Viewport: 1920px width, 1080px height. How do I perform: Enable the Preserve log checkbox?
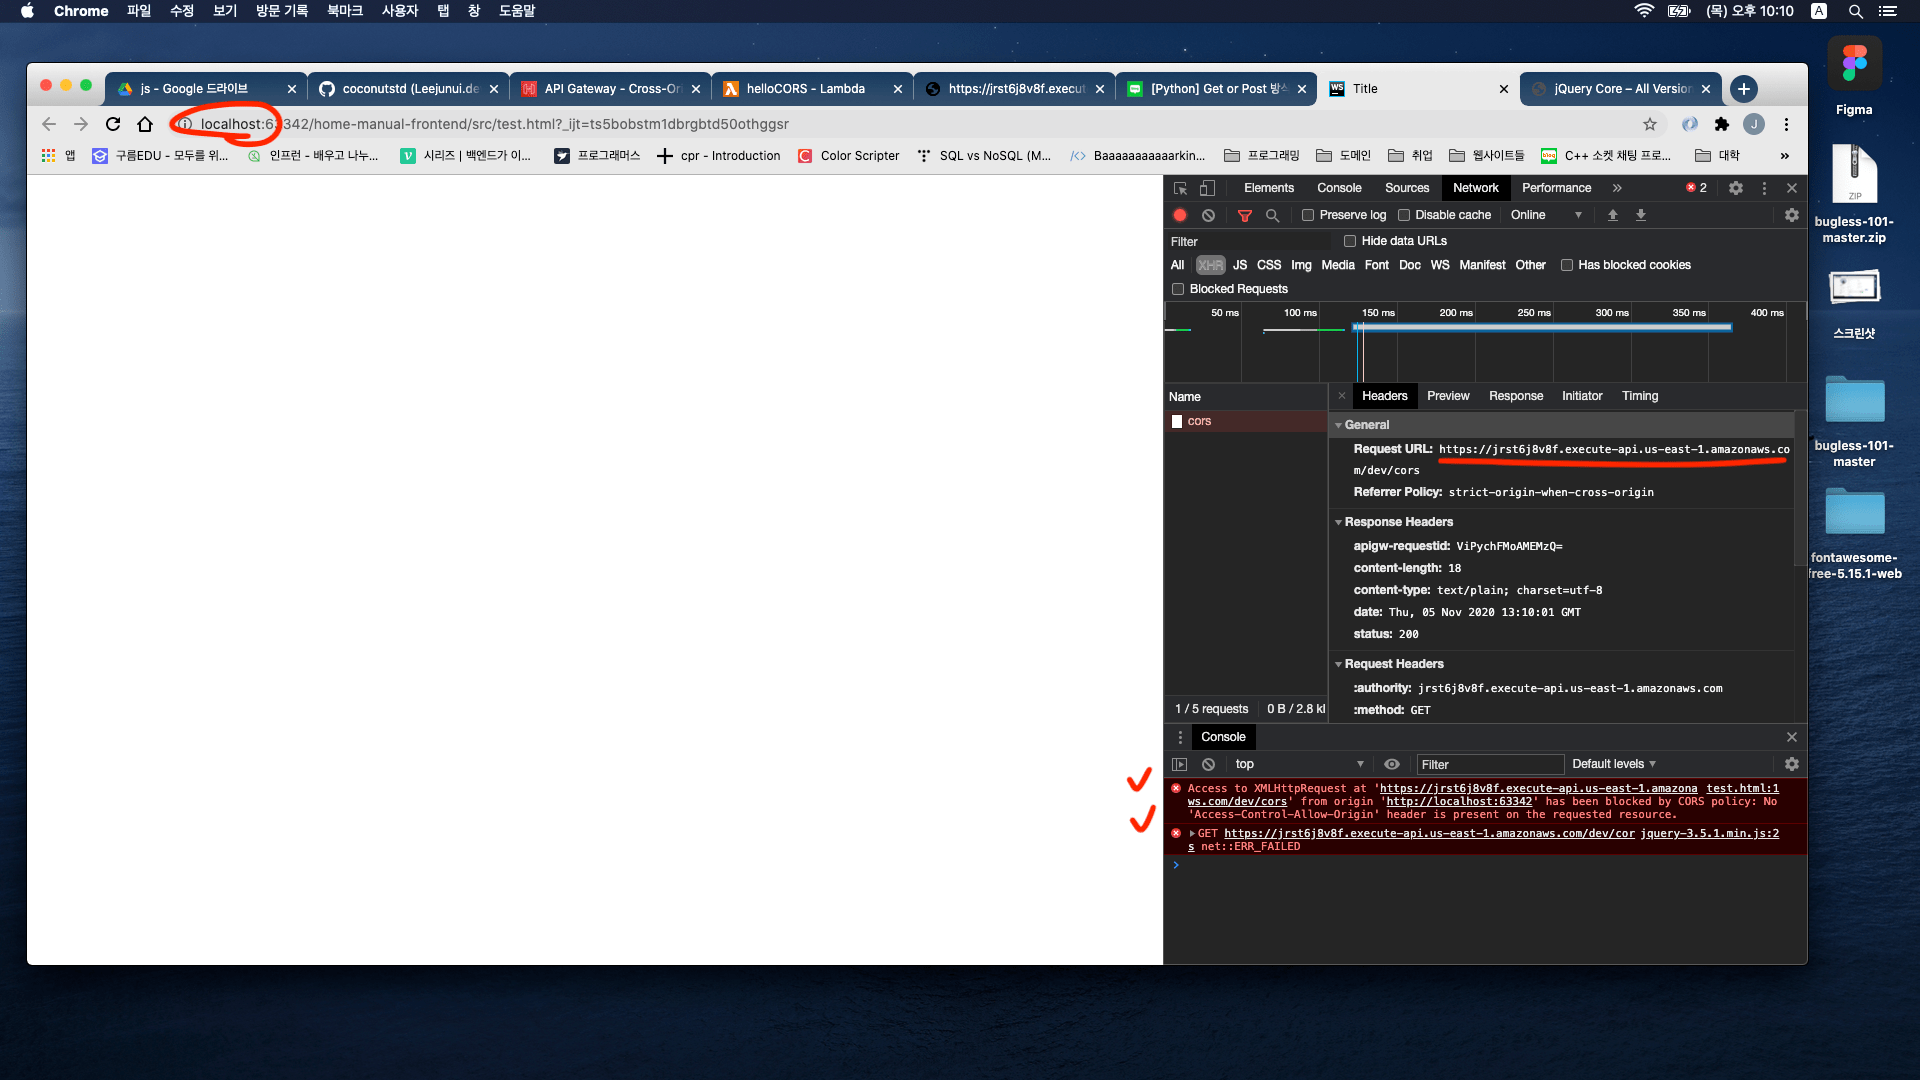[1308, 215]
